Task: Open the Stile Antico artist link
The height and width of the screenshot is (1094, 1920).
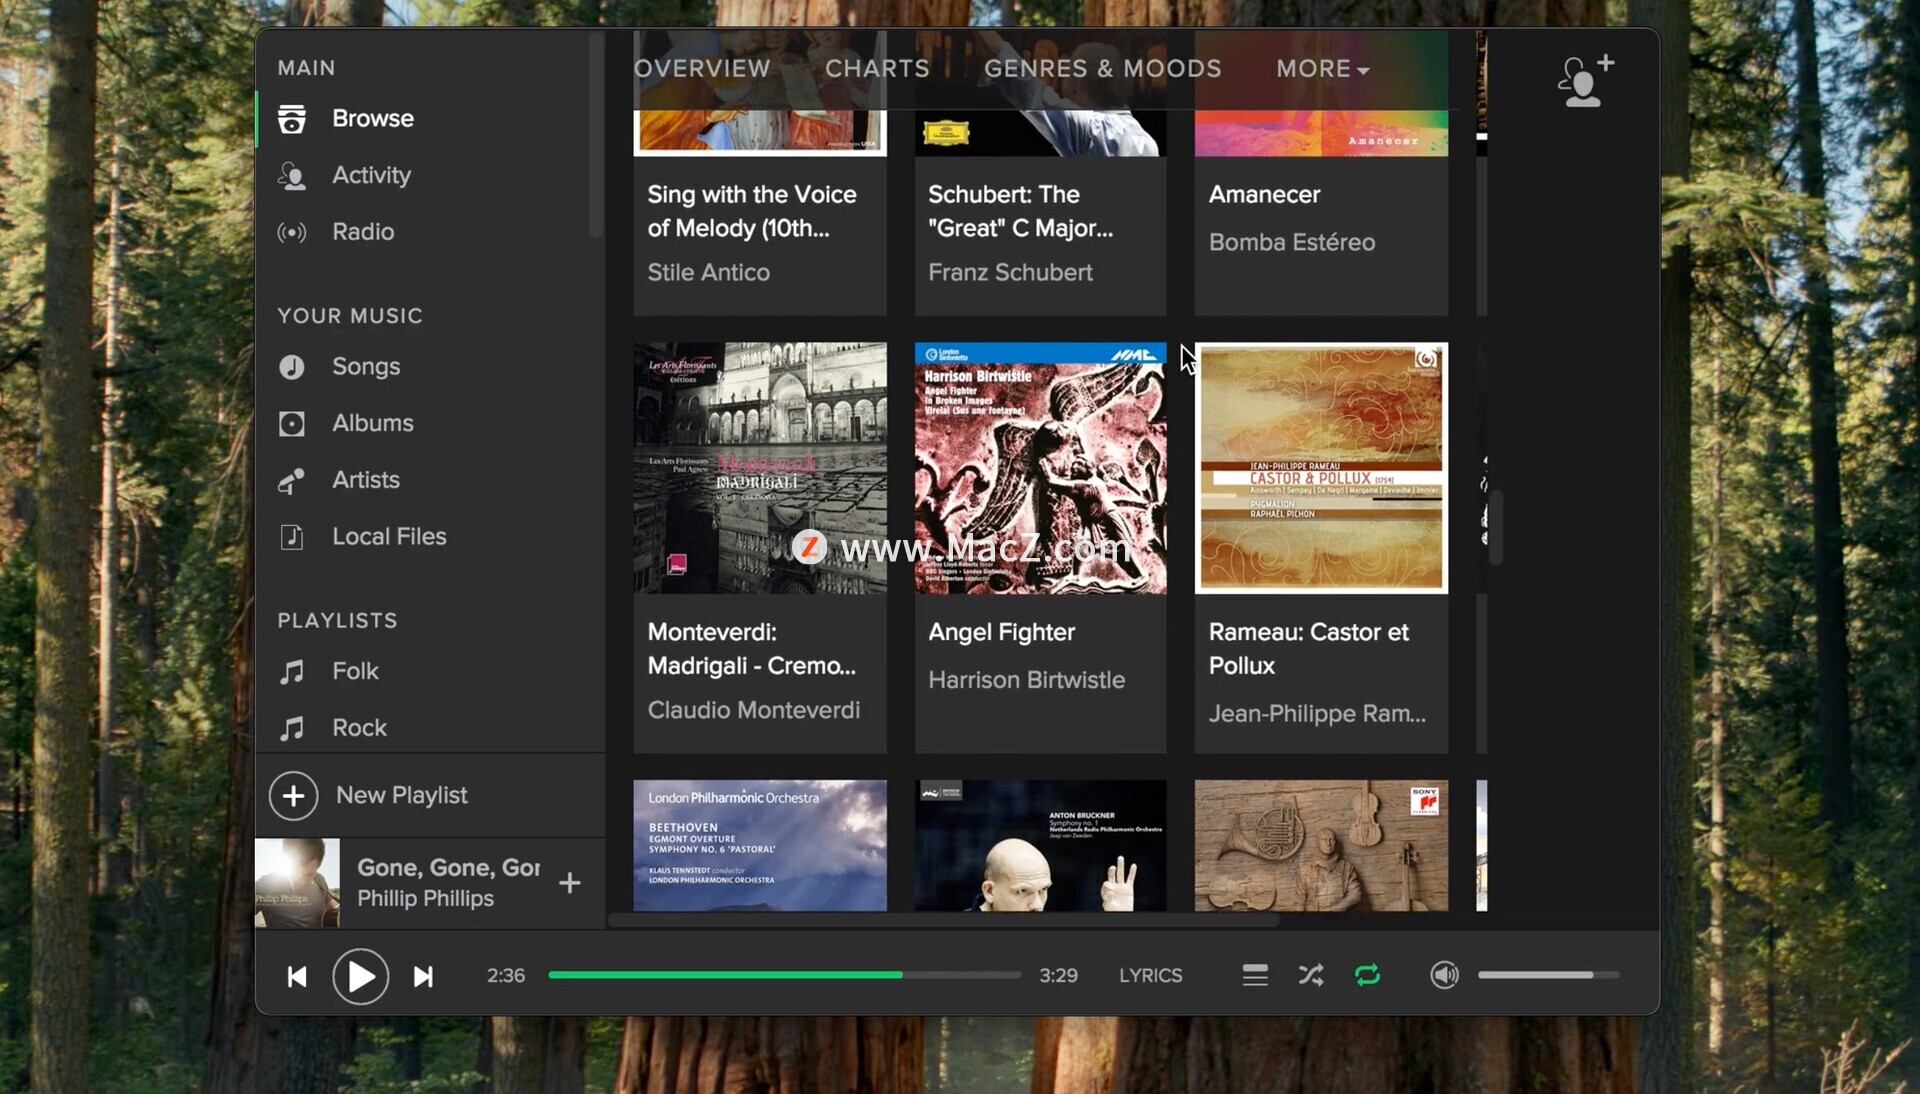Action: pos(708,272)
